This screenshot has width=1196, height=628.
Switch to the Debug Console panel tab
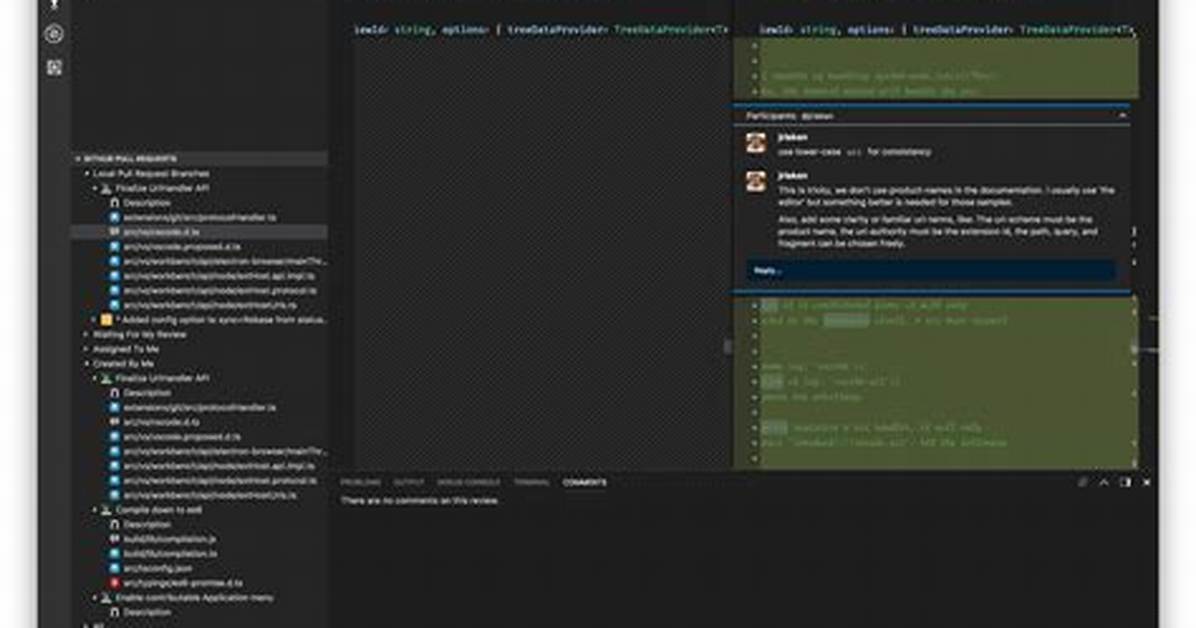pyautogui.click(x=468, y=482)
